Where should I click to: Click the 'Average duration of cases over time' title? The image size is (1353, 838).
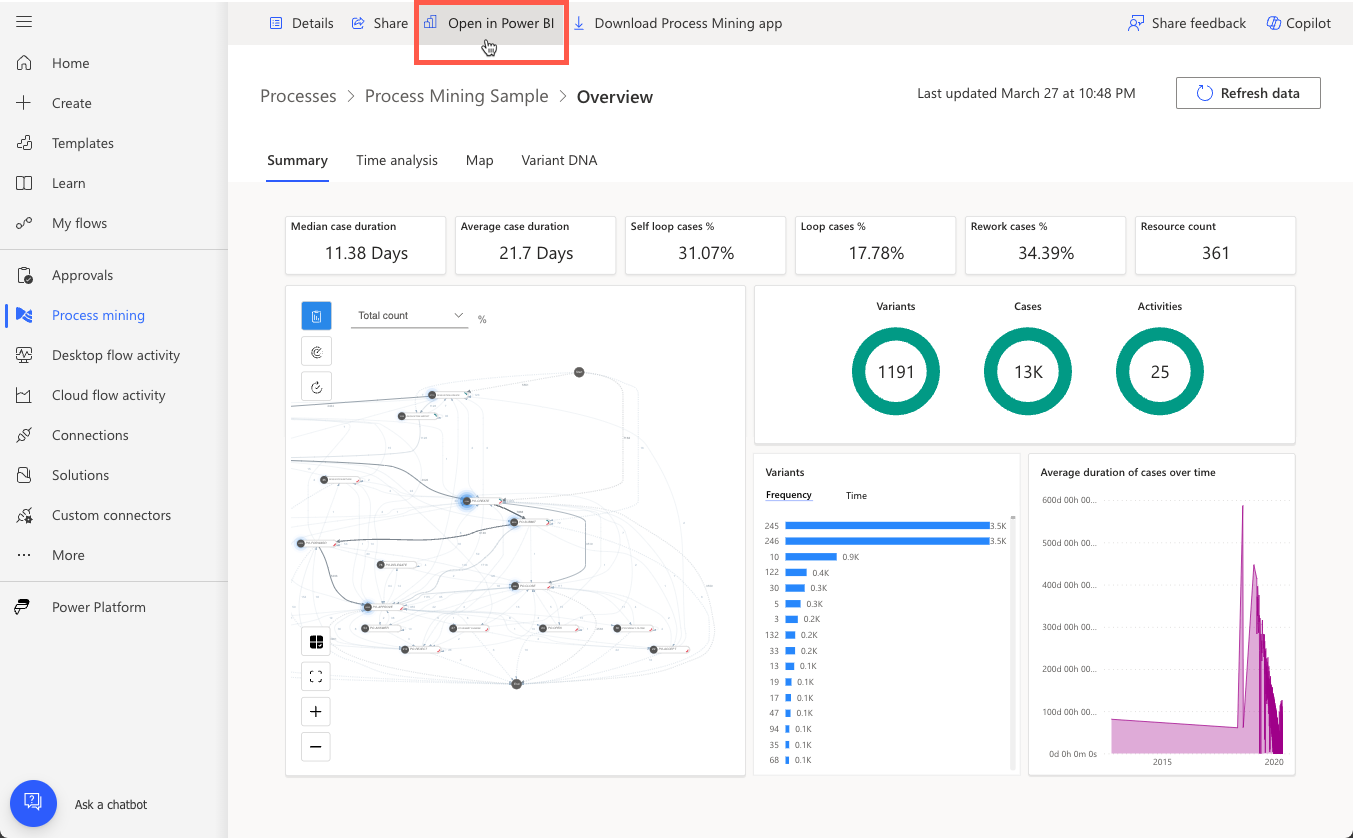click(x=1128, y=473)
